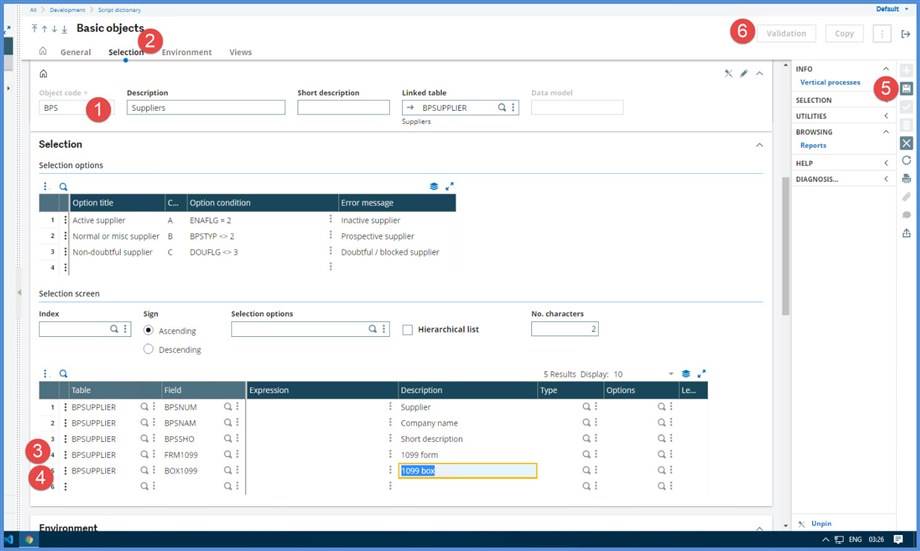Image resolution: width=920 pixels, height=551 pixels.
Task: Click the No. characters input field
Action: [x=564, y=329]
